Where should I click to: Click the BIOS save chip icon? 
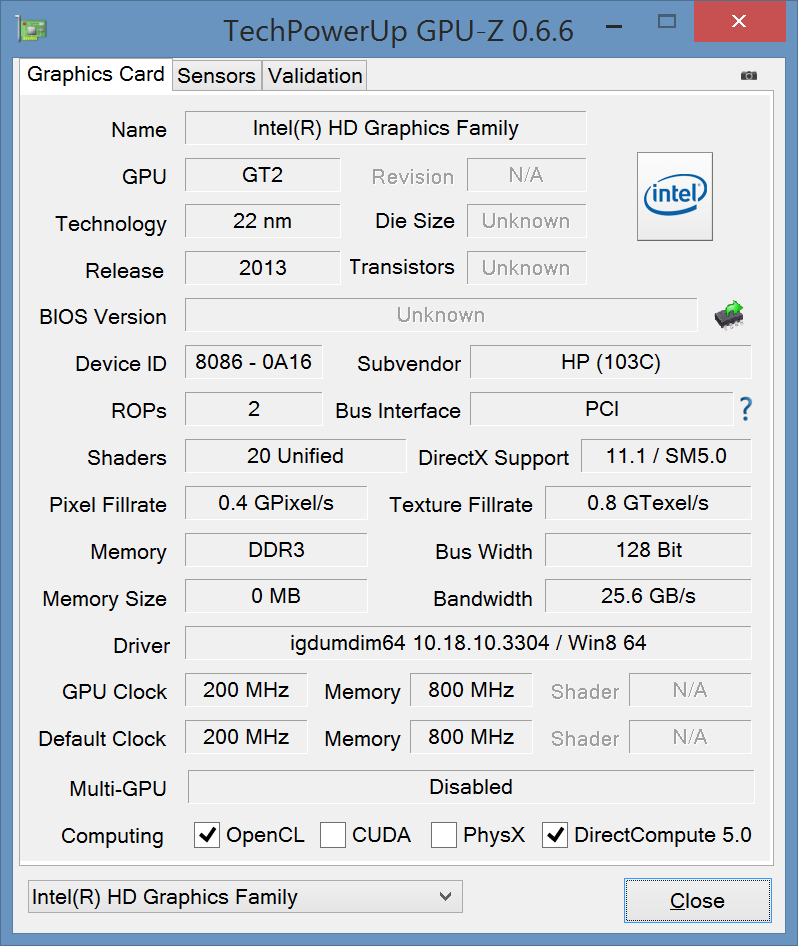click(x=729, y=315)
